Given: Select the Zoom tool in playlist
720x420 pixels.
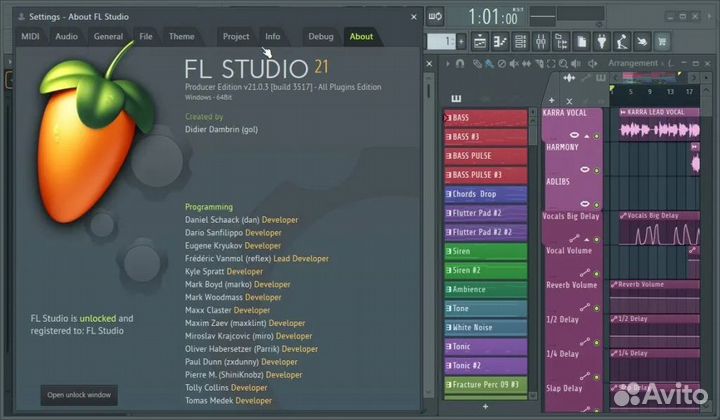Looking at the screenshot, I should (x=563, y=63).
